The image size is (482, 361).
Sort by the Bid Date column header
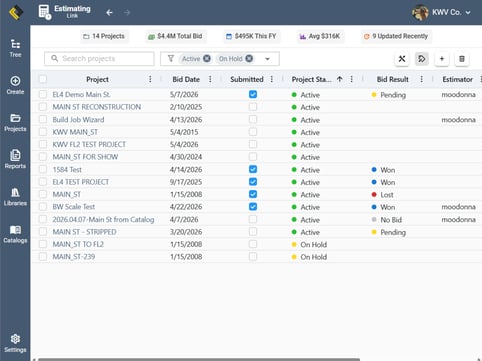[x=186, y=79]
